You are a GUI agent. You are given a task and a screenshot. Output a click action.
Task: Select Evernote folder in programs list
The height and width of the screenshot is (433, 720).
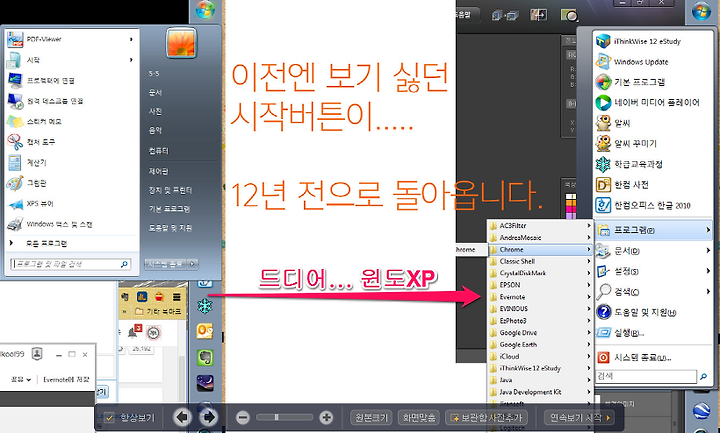[x=540, y=297]
